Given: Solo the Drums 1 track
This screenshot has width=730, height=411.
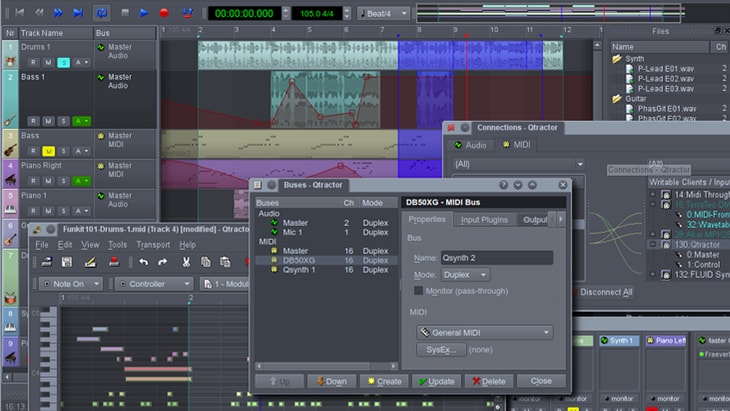Looking at the screenshot, I should (x=63, y=62).
